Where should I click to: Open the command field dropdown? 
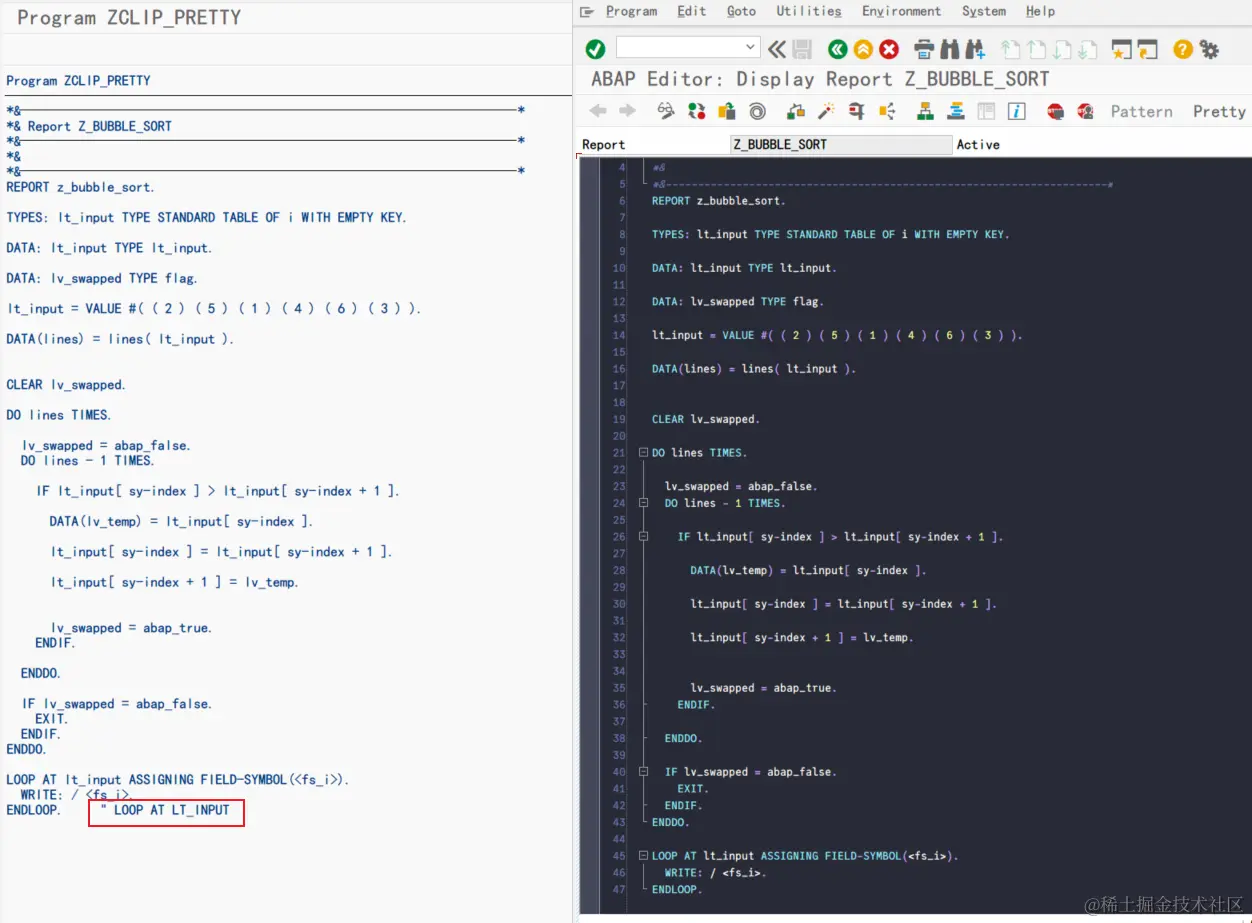pyautogui.click(x=752, y=48)
